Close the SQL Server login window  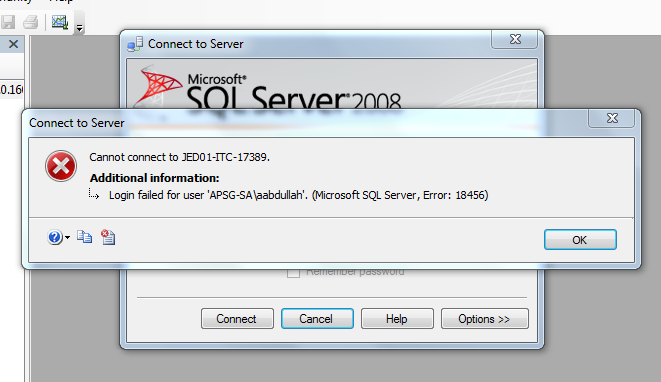515,39
